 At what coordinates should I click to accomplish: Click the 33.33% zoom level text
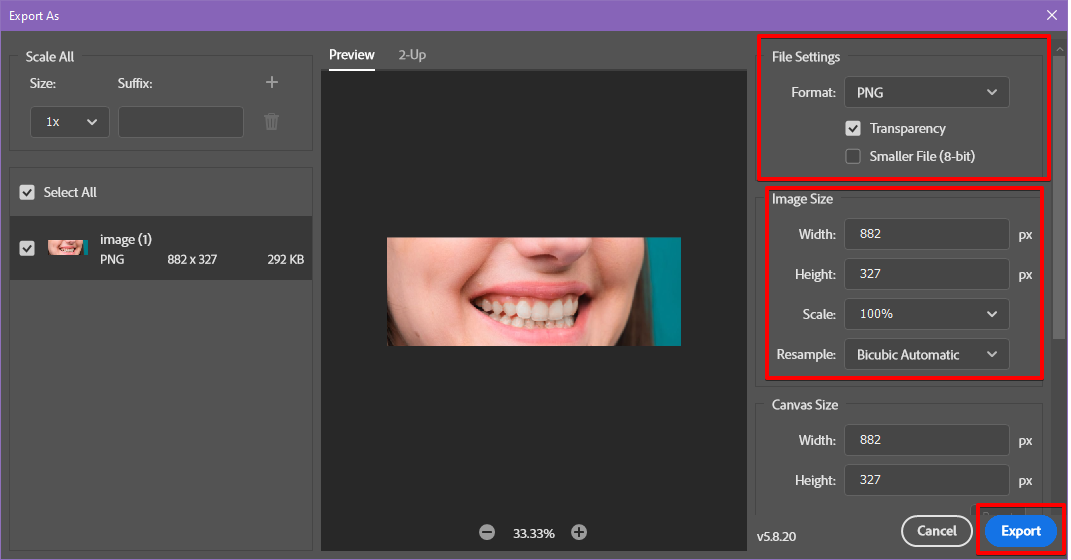[x=534, y=533]
